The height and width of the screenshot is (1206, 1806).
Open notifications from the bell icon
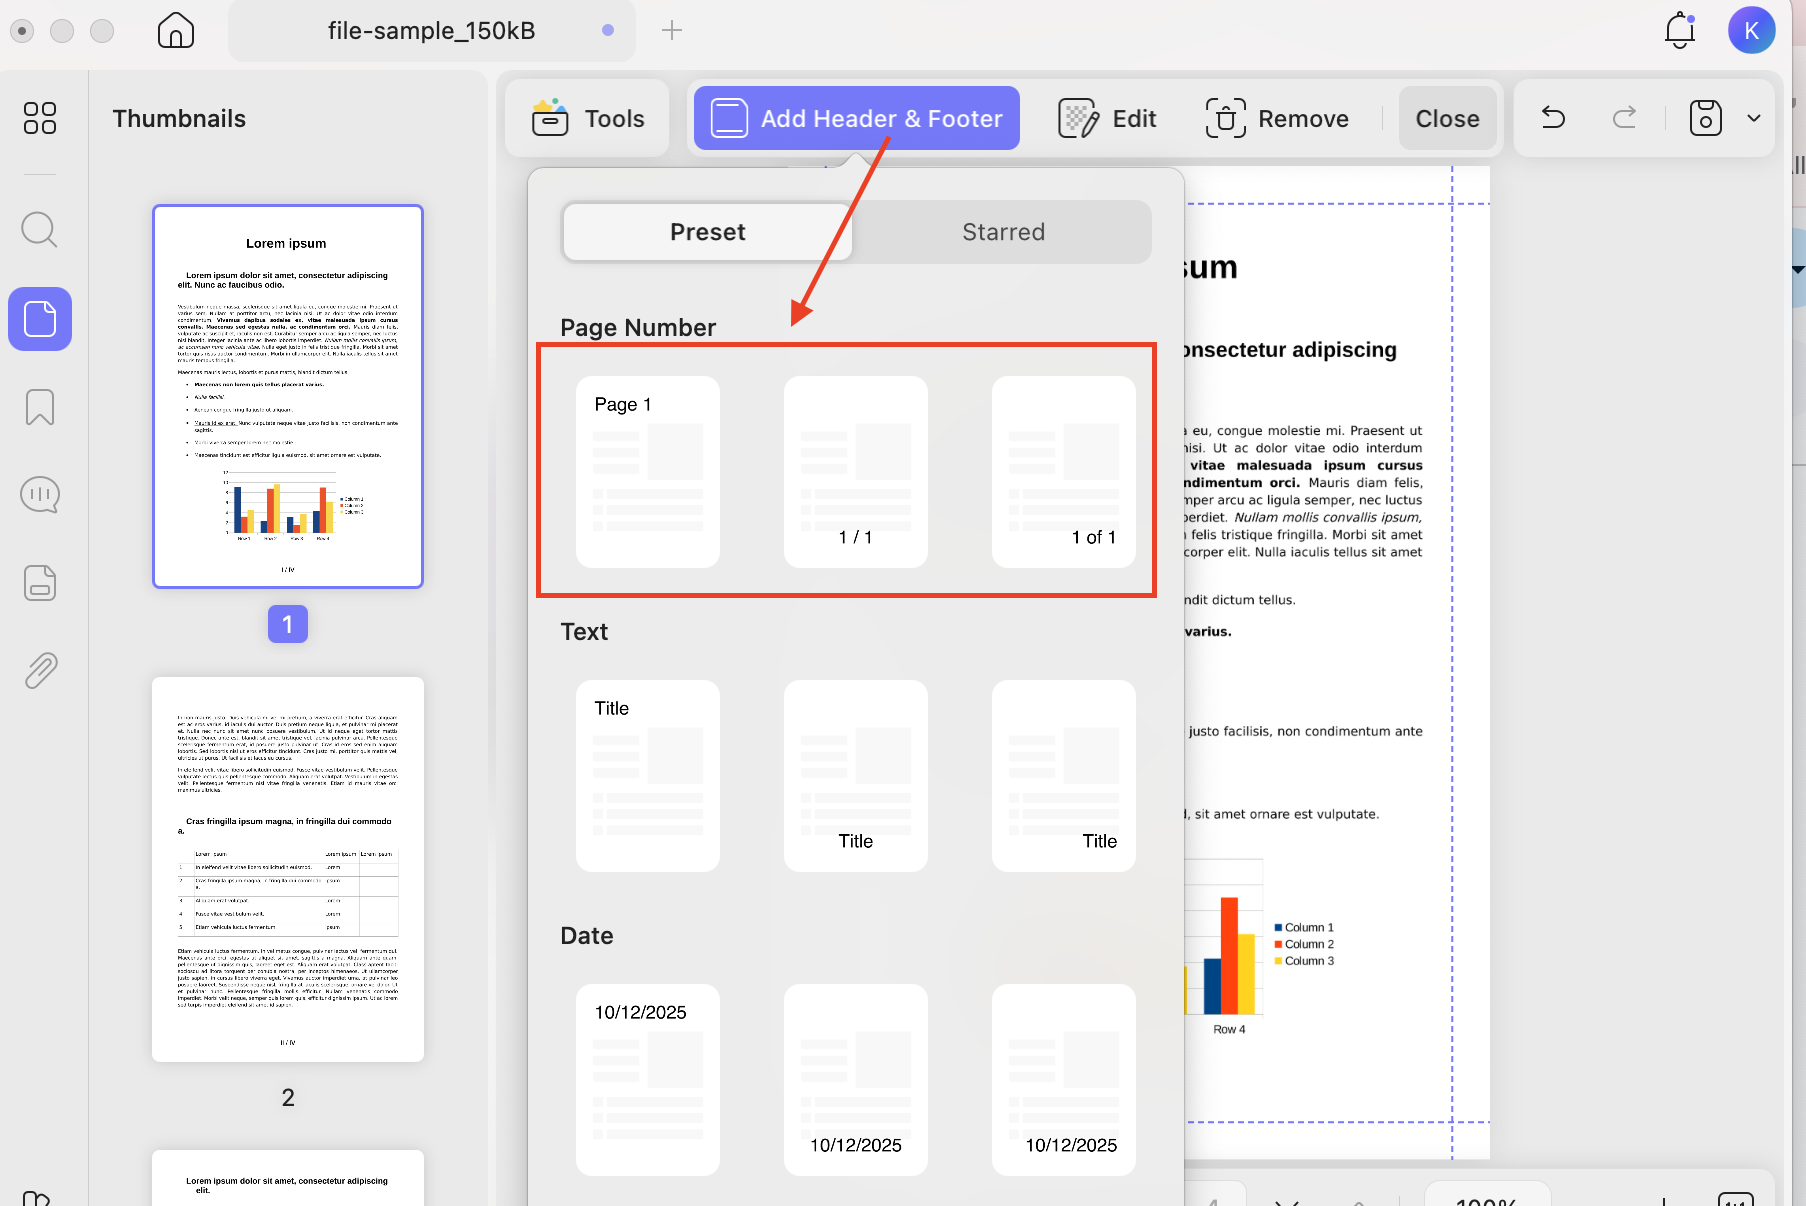click(1678, 30)
